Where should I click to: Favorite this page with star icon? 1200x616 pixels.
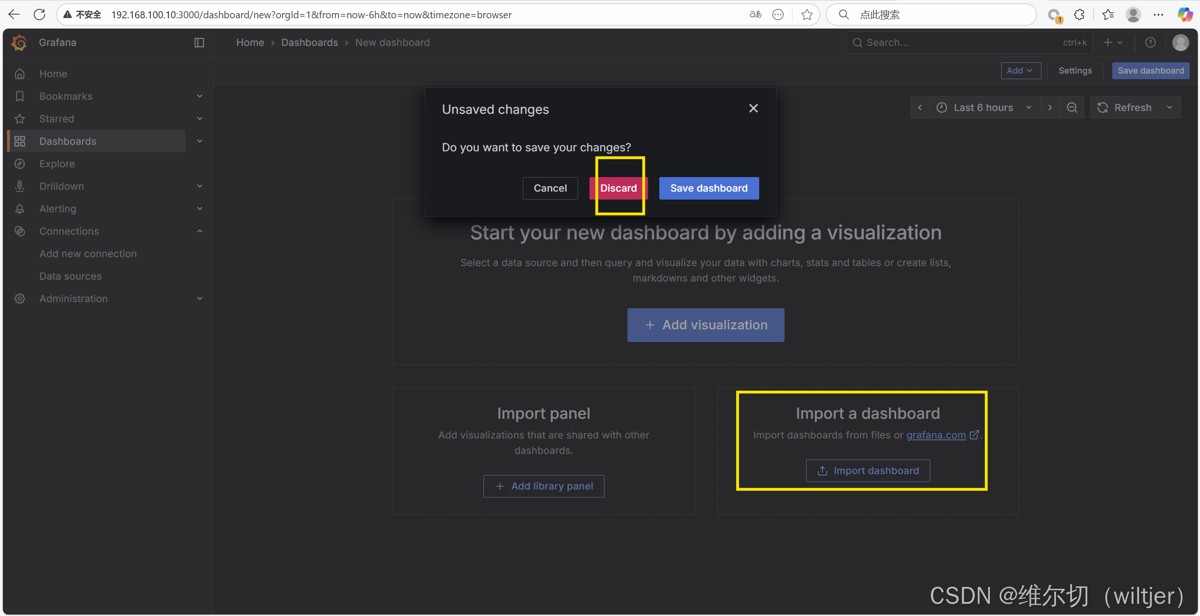807,15
